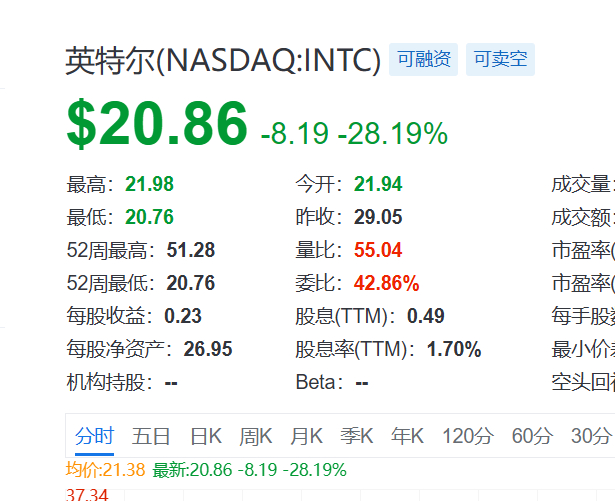
Task: Click the 机构持股 row label
Action: 110,382
